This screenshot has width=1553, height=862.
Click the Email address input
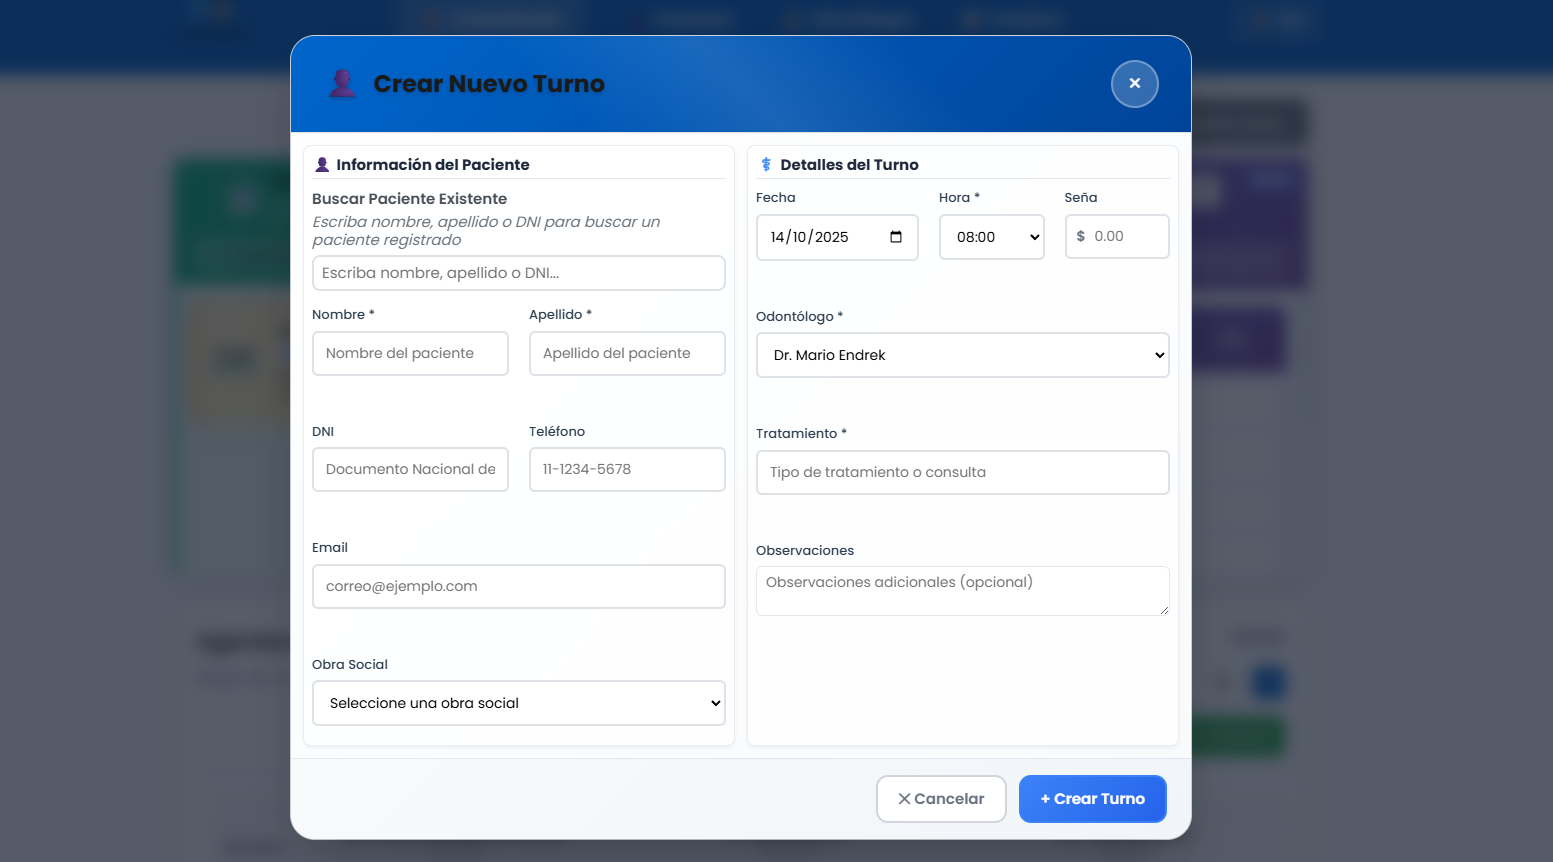pos(518,587)
